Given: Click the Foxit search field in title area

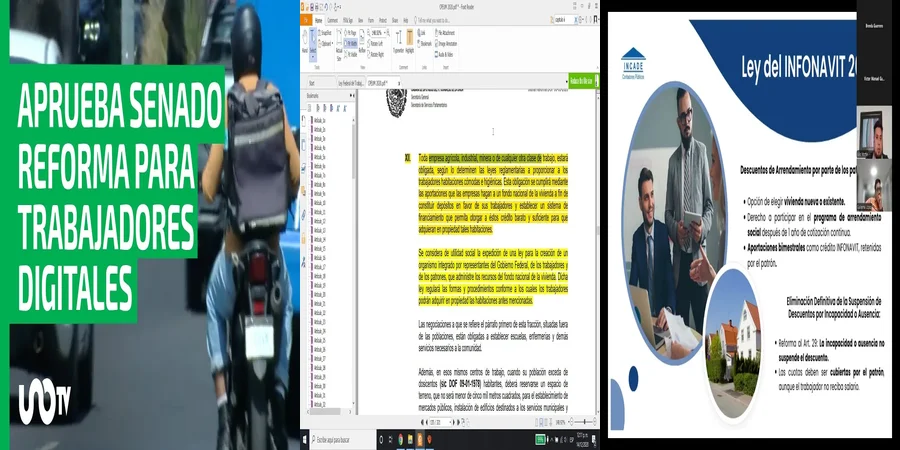Looking at the screenshot, I should 565,20.
